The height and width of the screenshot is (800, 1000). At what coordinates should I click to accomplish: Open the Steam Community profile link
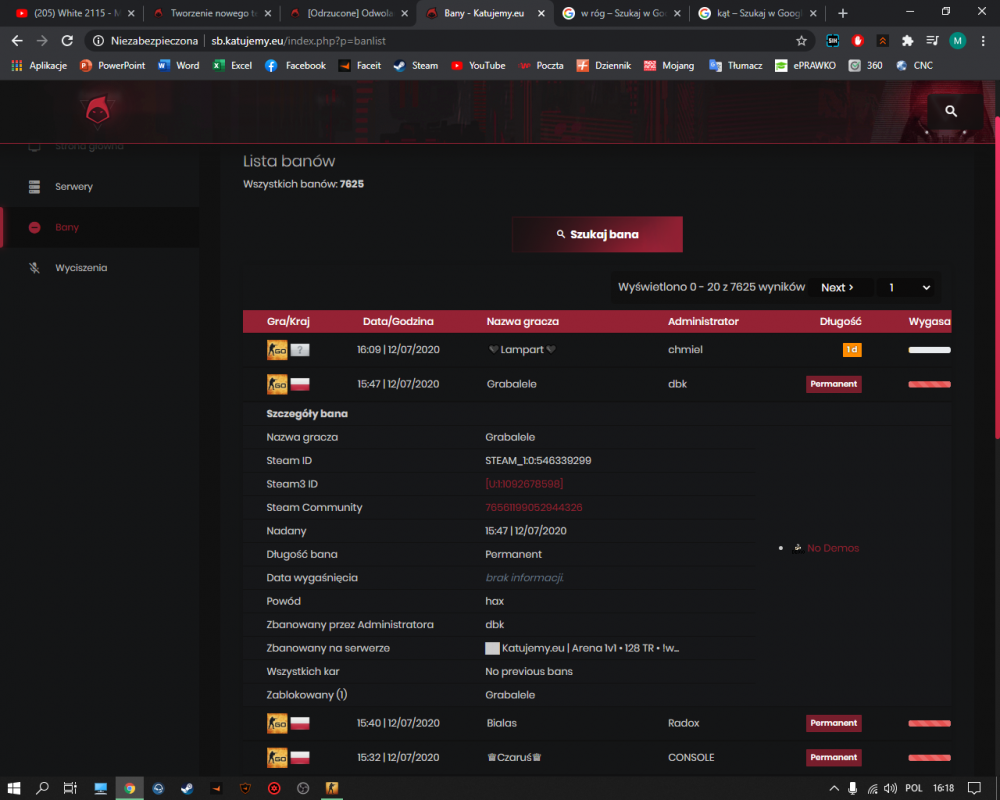tap(533, 507)
